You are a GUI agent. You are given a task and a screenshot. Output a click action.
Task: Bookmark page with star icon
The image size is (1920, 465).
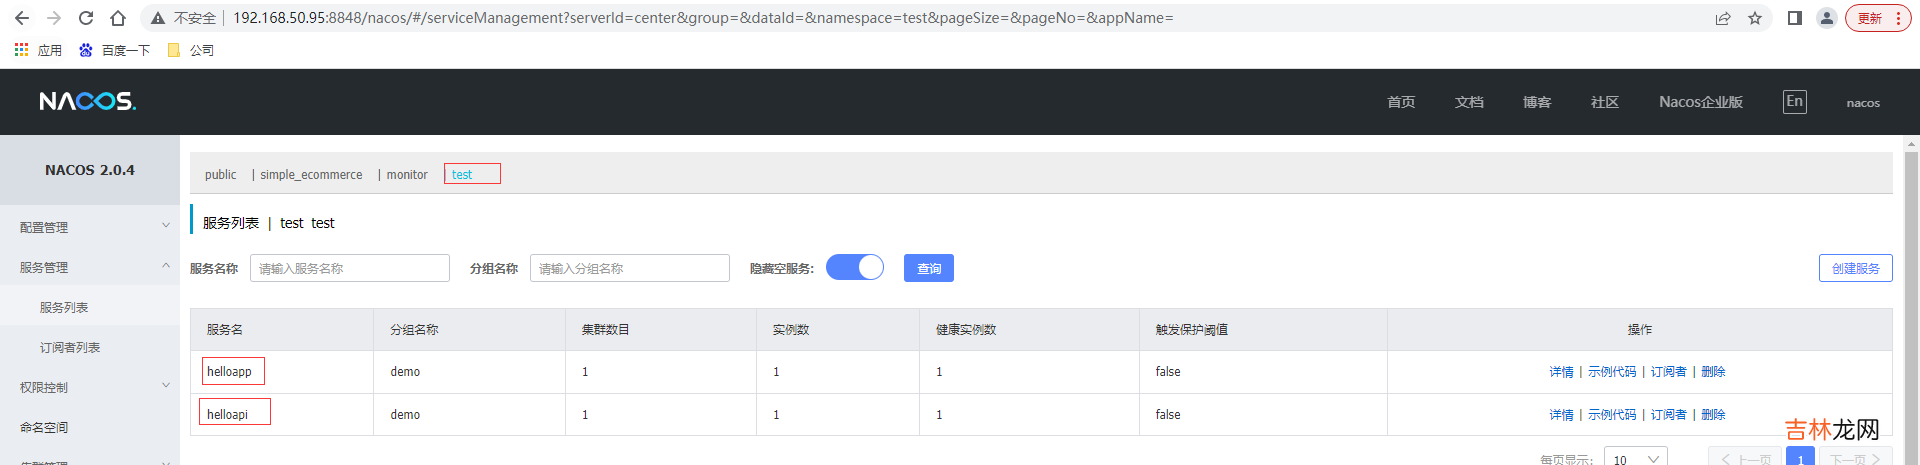click(x=1755, y=18)
